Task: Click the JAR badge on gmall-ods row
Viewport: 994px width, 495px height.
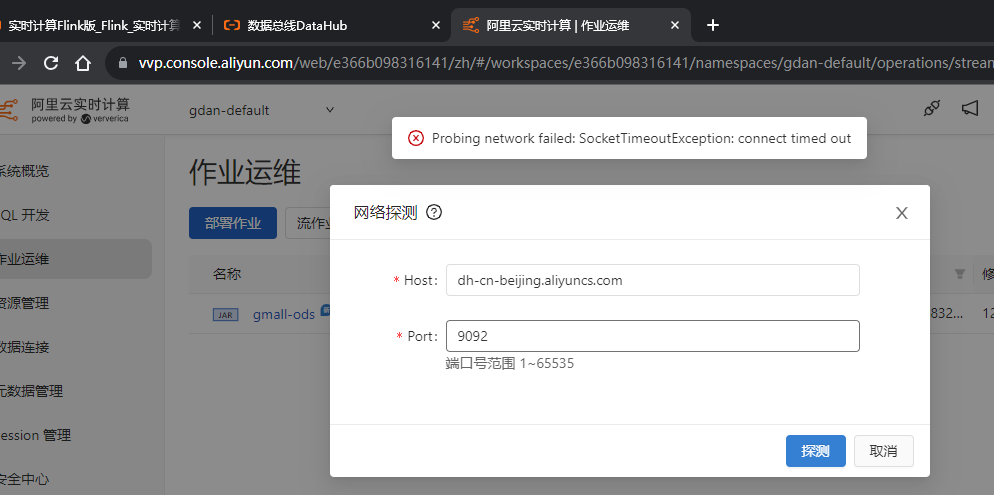Action: coord(226,314)
